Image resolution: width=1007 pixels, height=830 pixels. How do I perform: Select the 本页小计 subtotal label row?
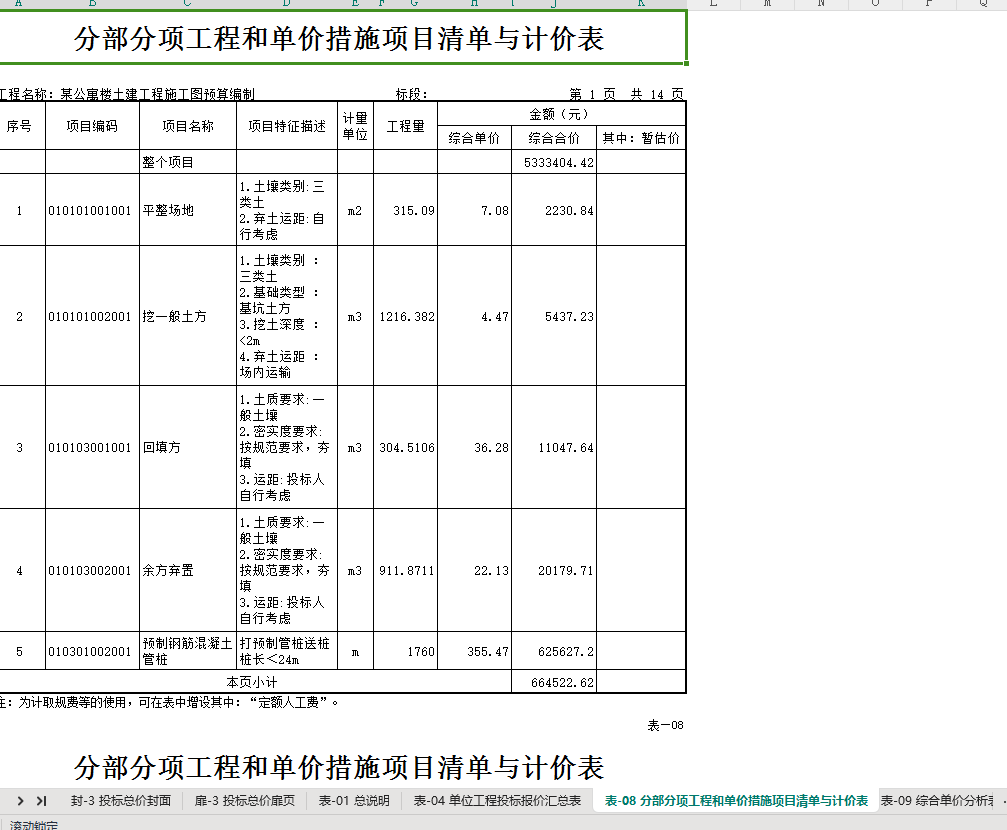pyautogui.click(x=256, y=682)
